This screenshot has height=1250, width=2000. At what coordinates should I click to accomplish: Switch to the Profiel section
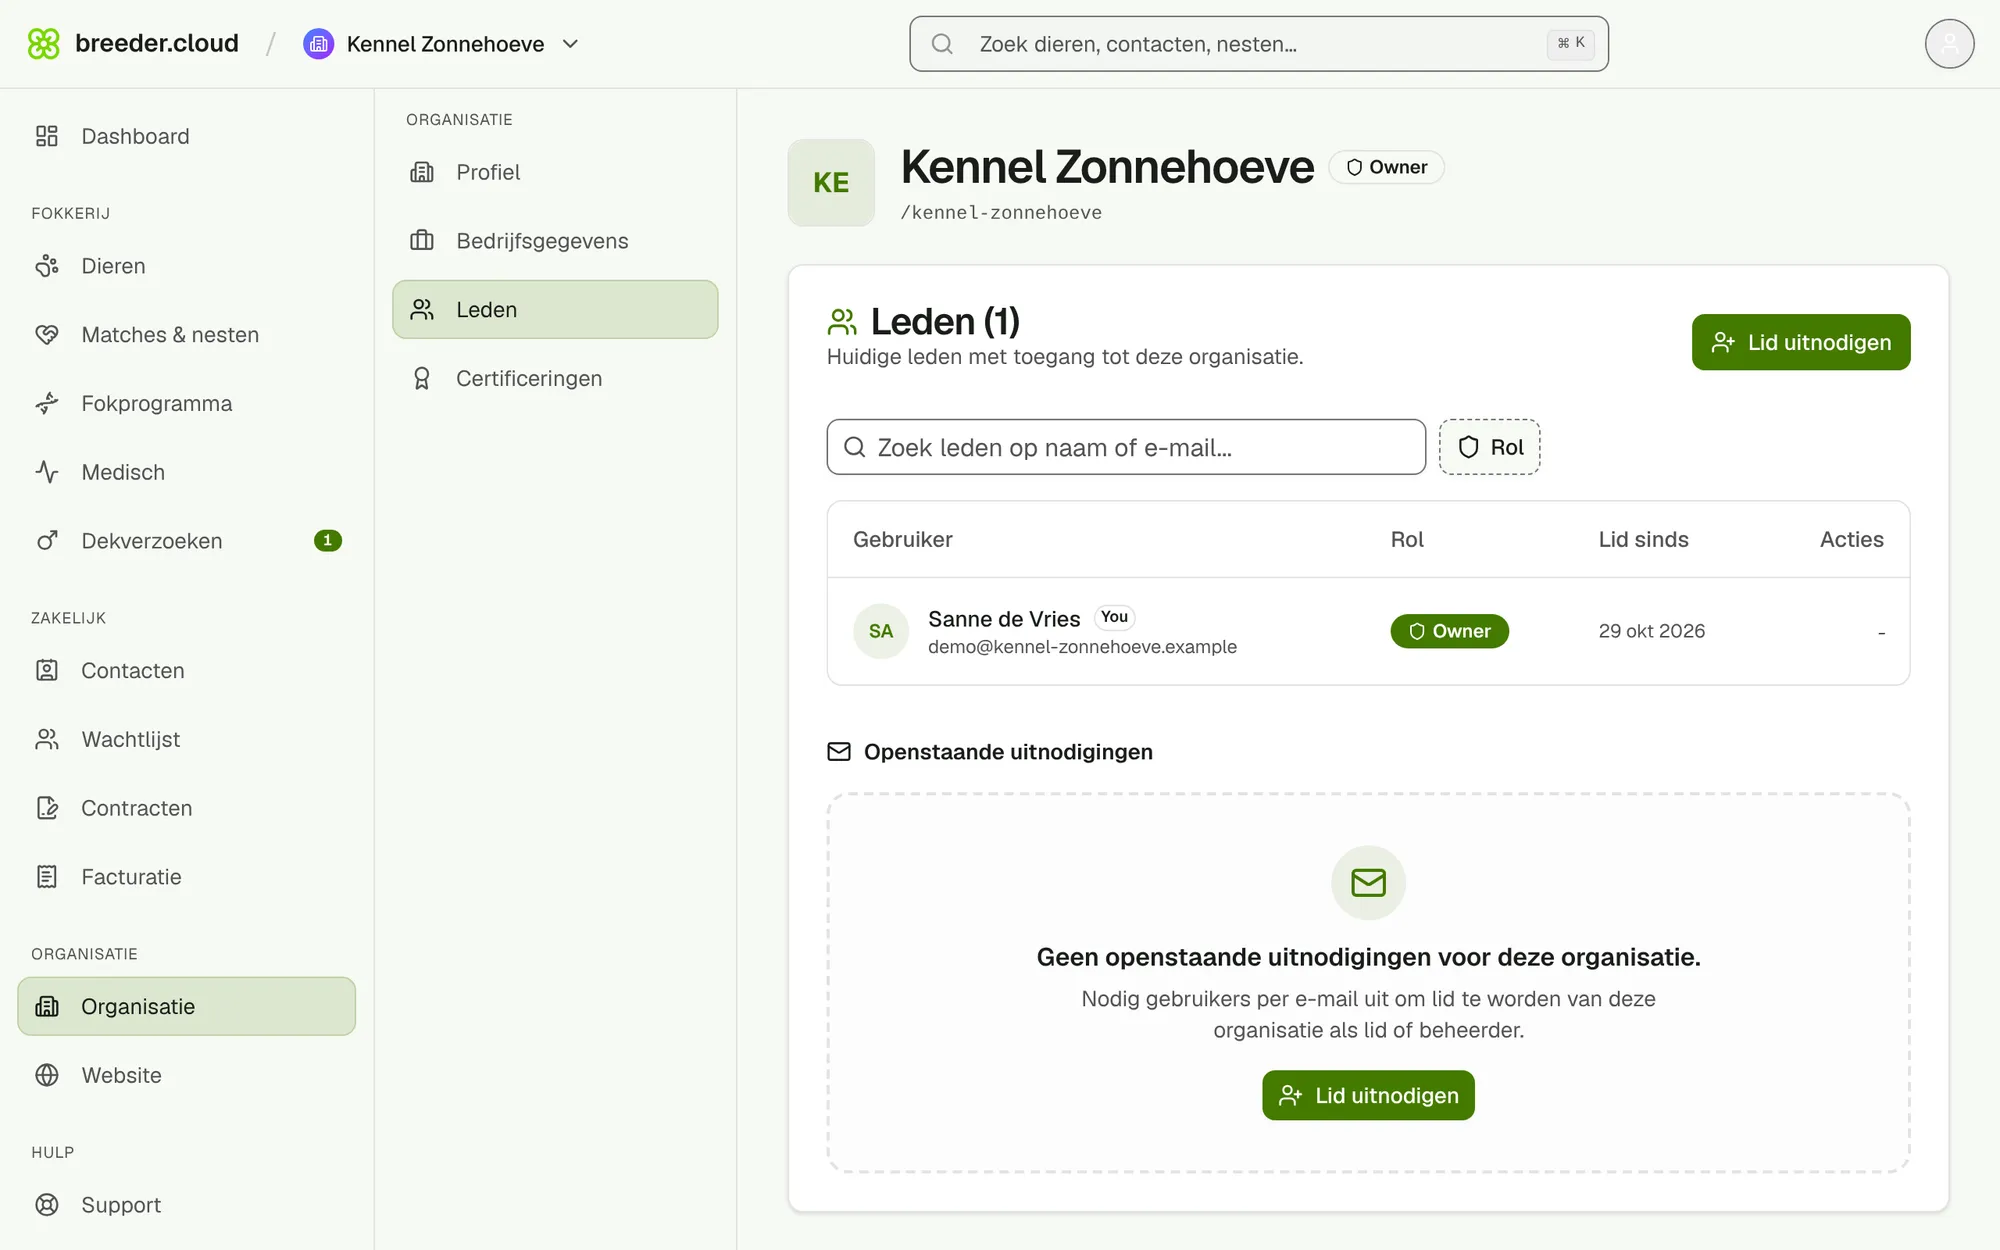555,172
